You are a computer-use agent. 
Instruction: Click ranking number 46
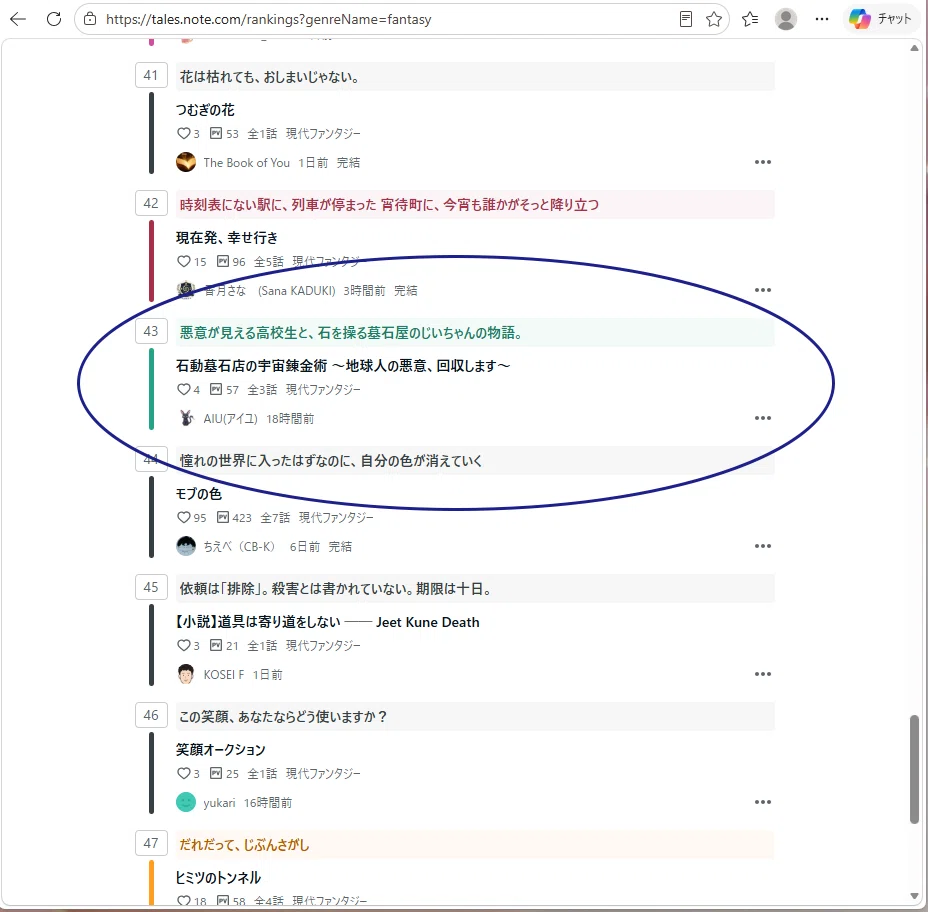[x=151, y=715]
